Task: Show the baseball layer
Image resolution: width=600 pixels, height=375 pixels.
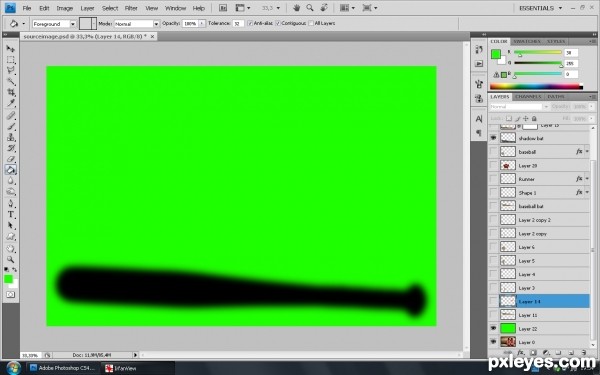Action: coord(493,152)
